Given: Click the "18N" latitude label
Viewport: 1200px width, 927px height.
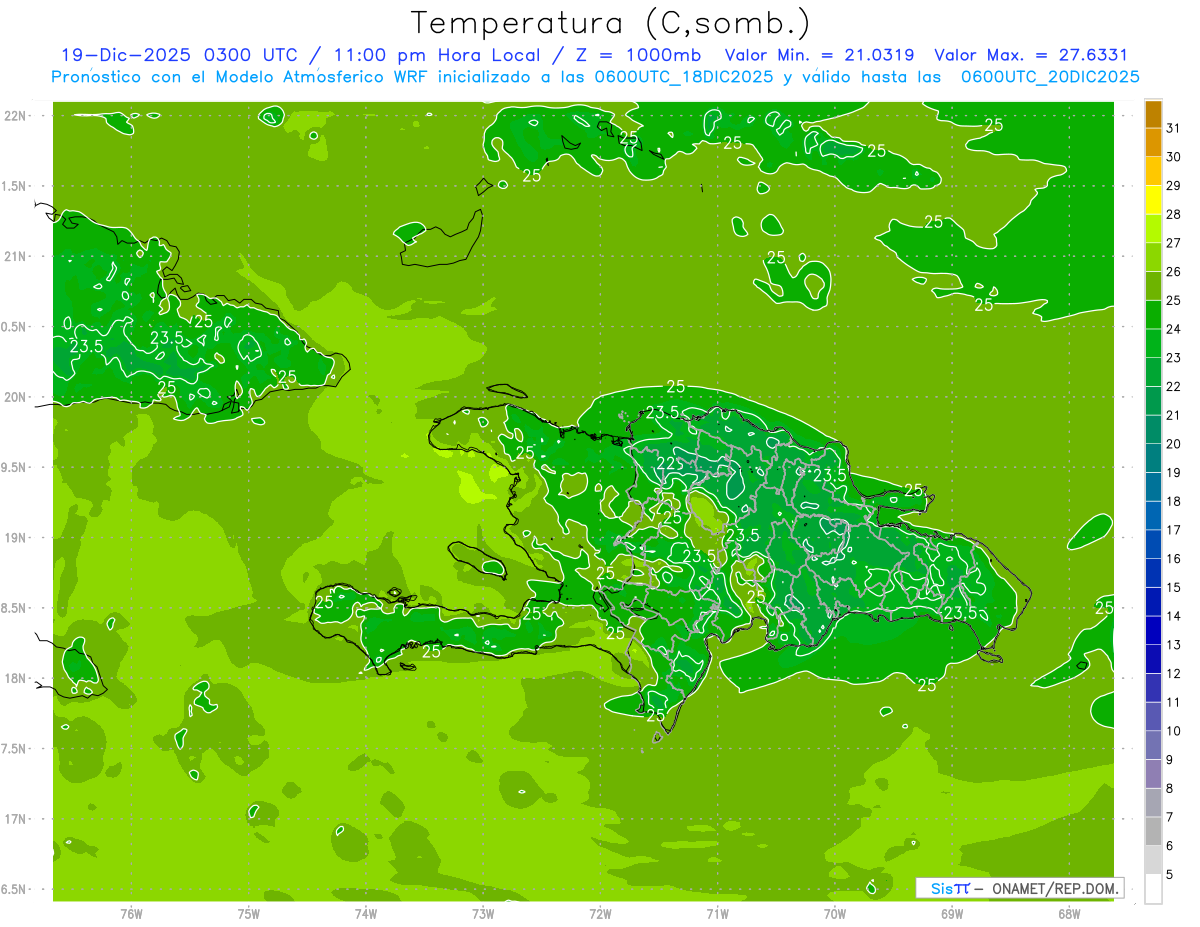Looking at the screenshot, I should click(15, 678).
